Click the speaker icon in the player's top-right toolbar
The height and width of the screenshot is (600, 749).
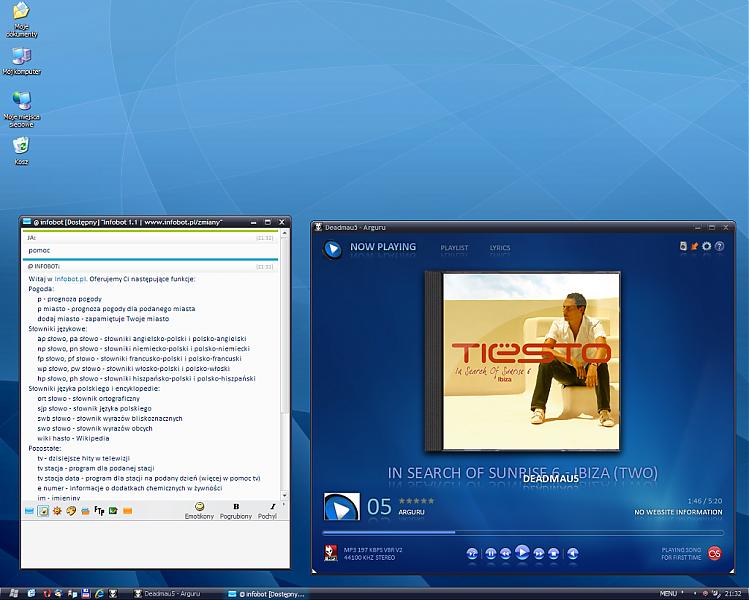[684, 246]
